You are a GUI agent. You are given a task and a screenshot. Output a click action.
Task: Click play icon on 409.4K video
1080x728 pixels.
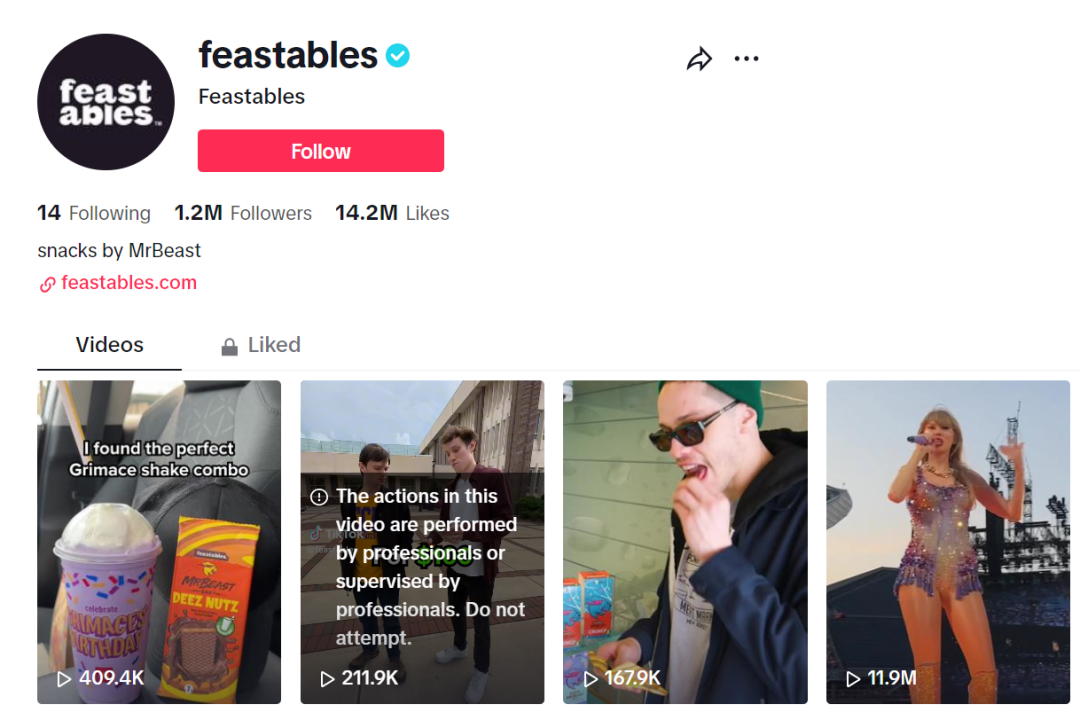click(x=64, y=679)
